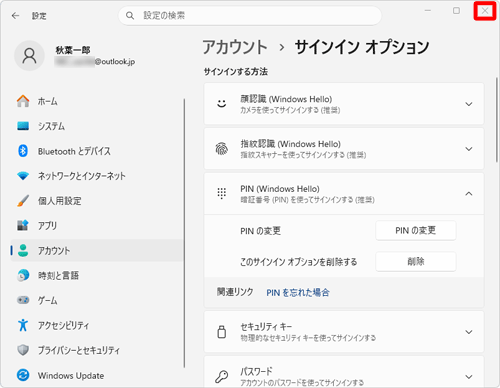The width and height of the screenshot is (500, 388).
Task: Select 個人用設定 in sidebar
Action: tap(97, 201)
